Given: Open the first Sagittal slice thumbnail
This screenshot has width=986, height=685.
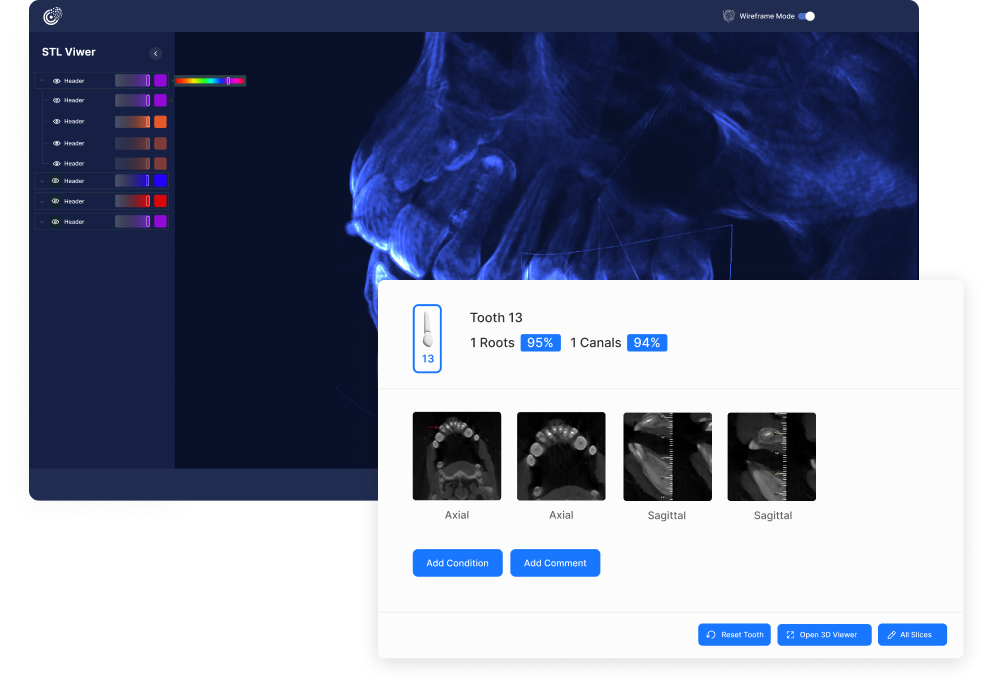Looking at the screenshot, I should 667,457.
